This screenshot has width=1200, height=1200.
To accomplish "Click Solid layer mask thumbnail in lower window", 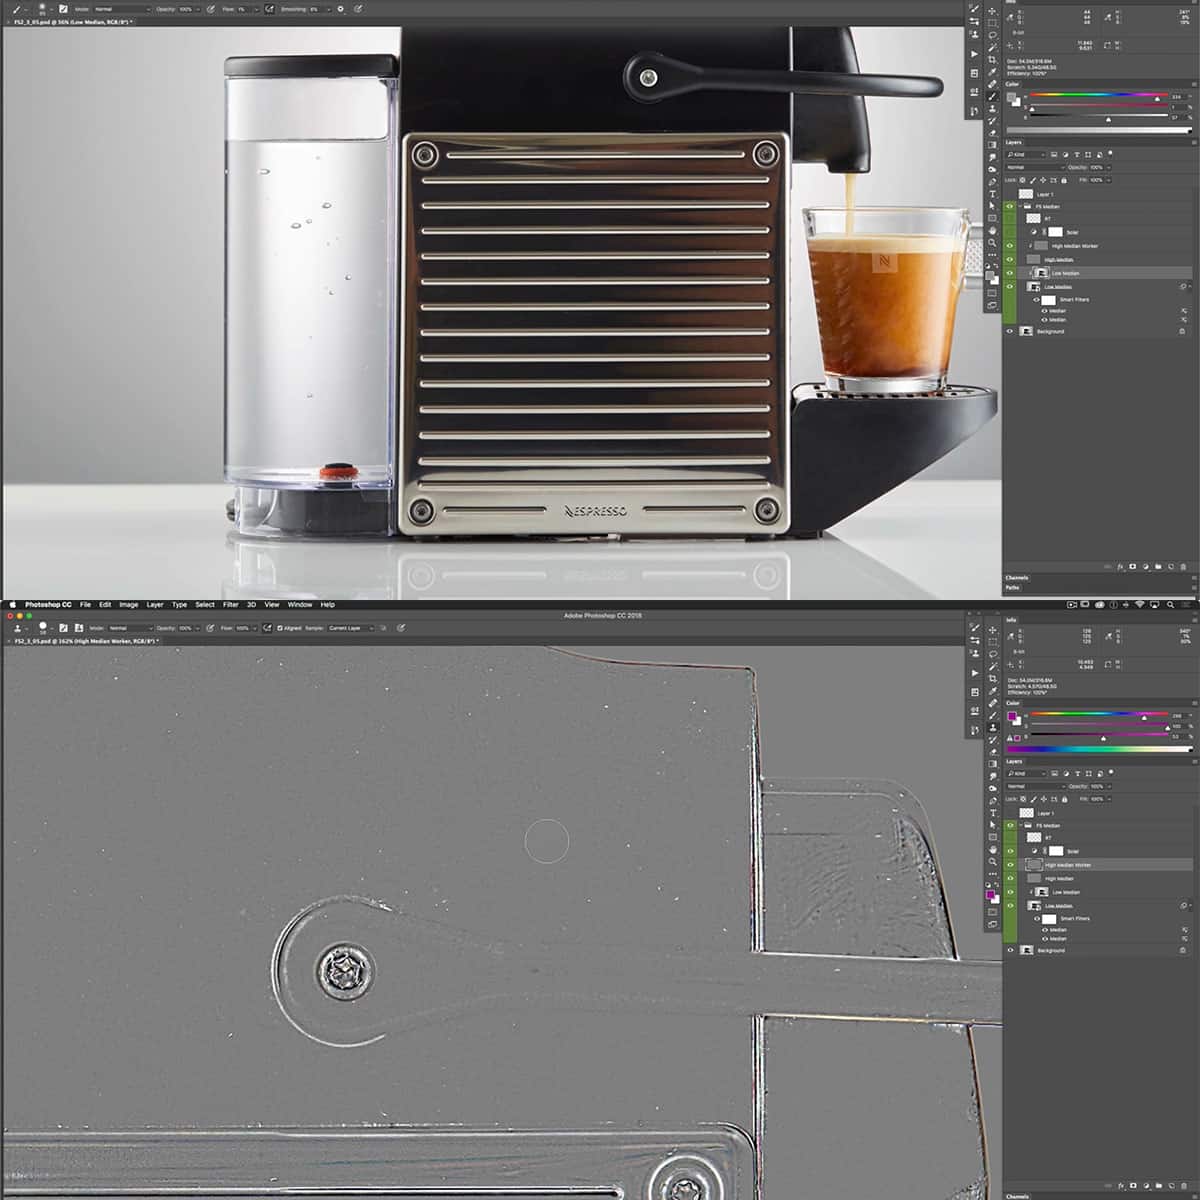I will click(x=1056, y=851).
